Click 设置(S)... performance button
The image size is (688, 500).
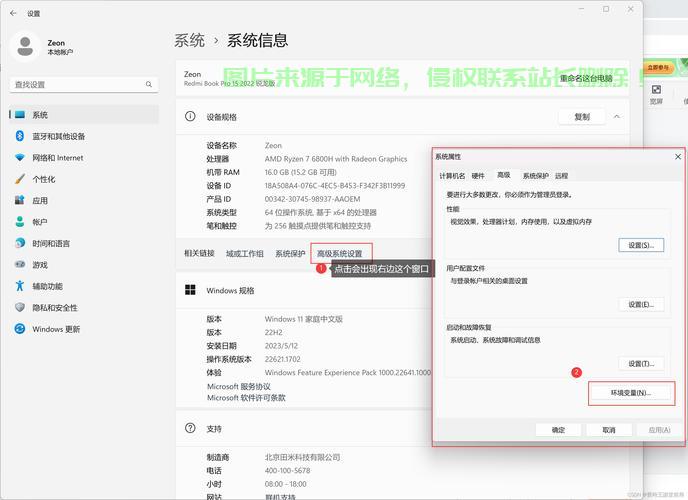click(x=641, y=245)
